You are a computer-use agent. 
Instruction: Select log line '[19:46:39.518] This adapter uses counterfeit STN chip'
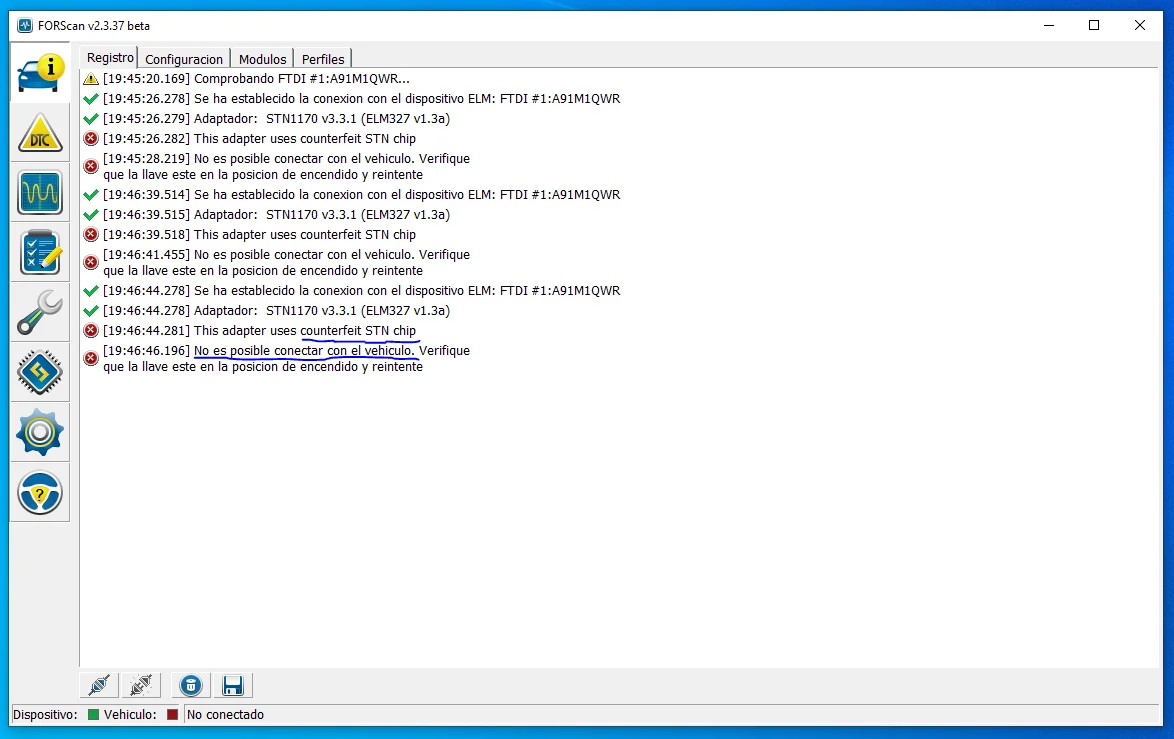point(259,234)
